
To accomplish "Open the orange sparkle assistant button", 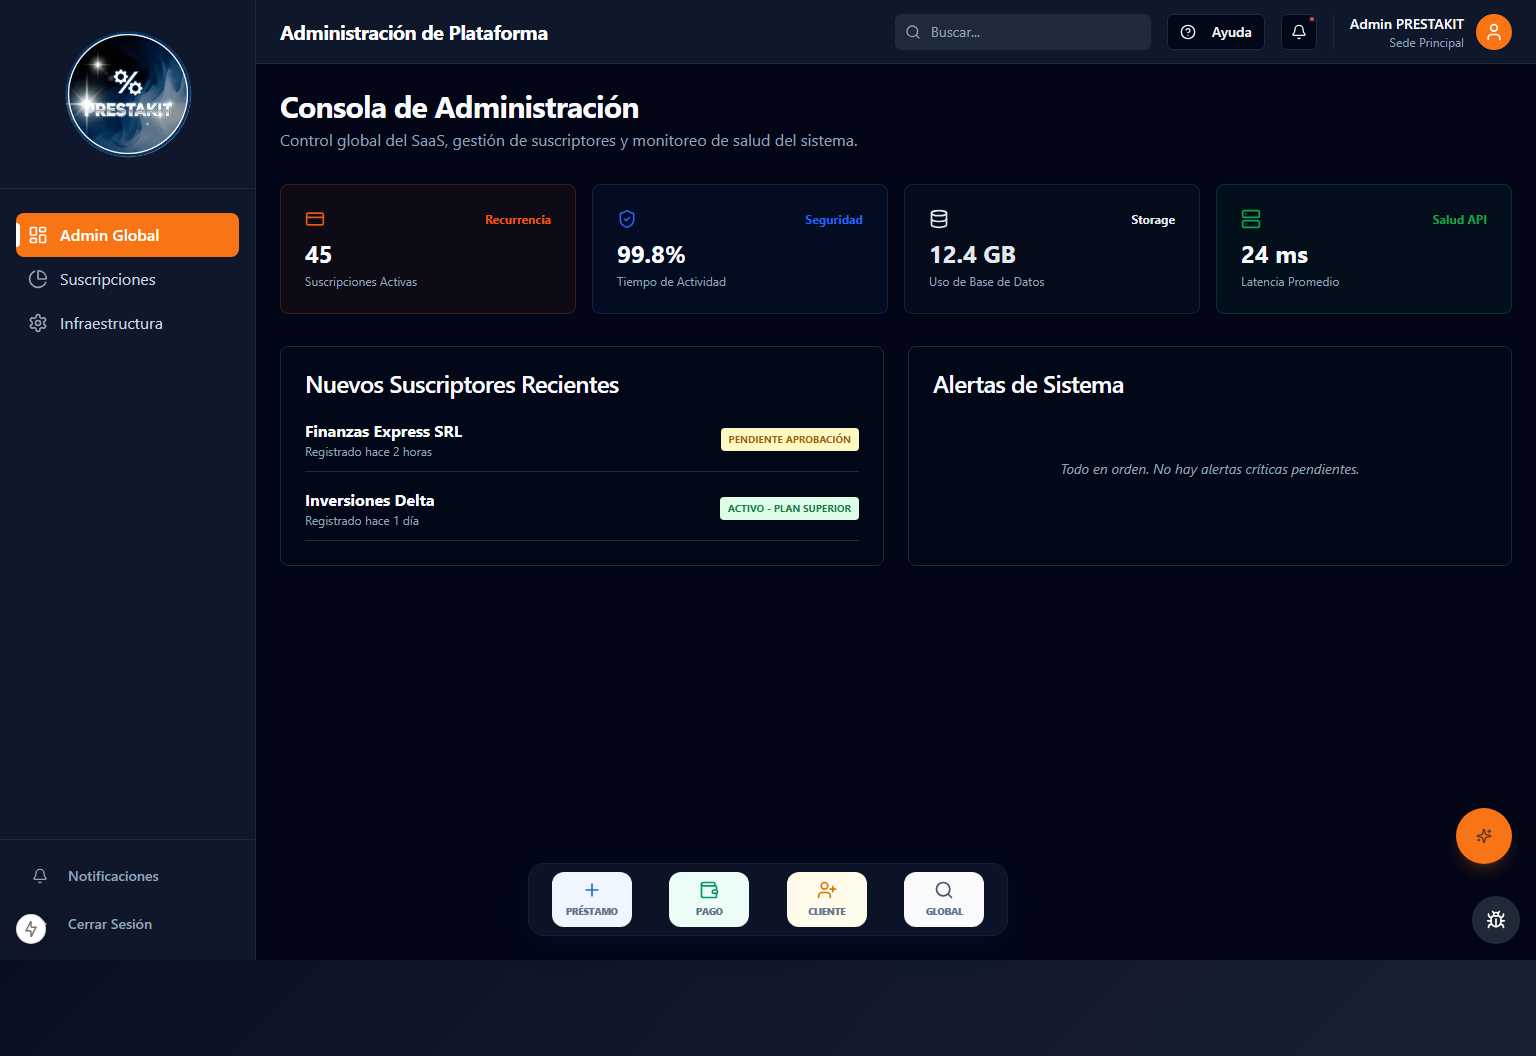I will [1484, 836].
